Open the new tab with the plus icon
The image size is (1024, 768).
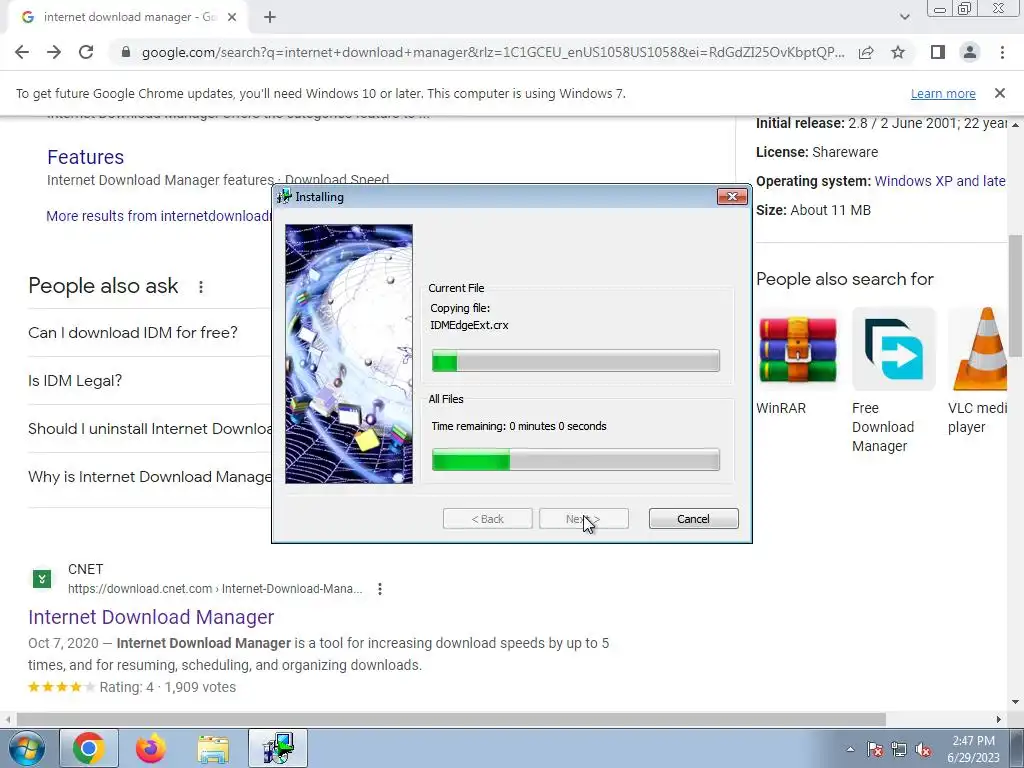point(270,17)
